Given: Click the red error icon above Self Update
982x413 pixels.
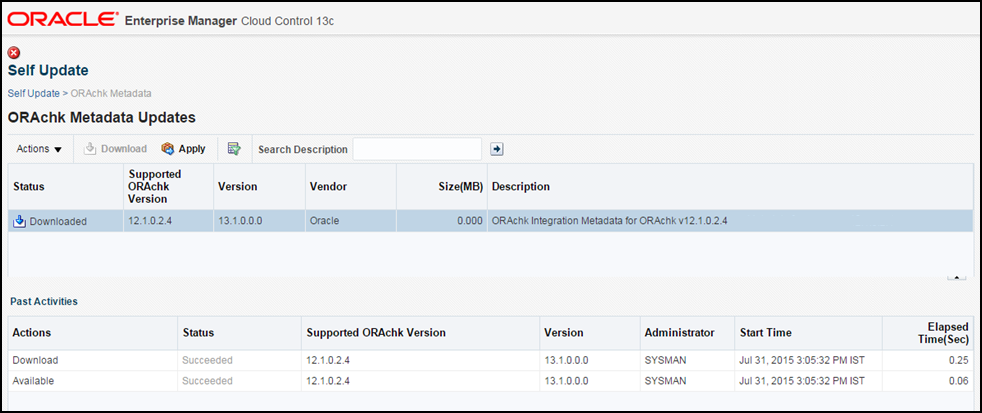Looking at the screenshot, I should [x=14, y=53].
